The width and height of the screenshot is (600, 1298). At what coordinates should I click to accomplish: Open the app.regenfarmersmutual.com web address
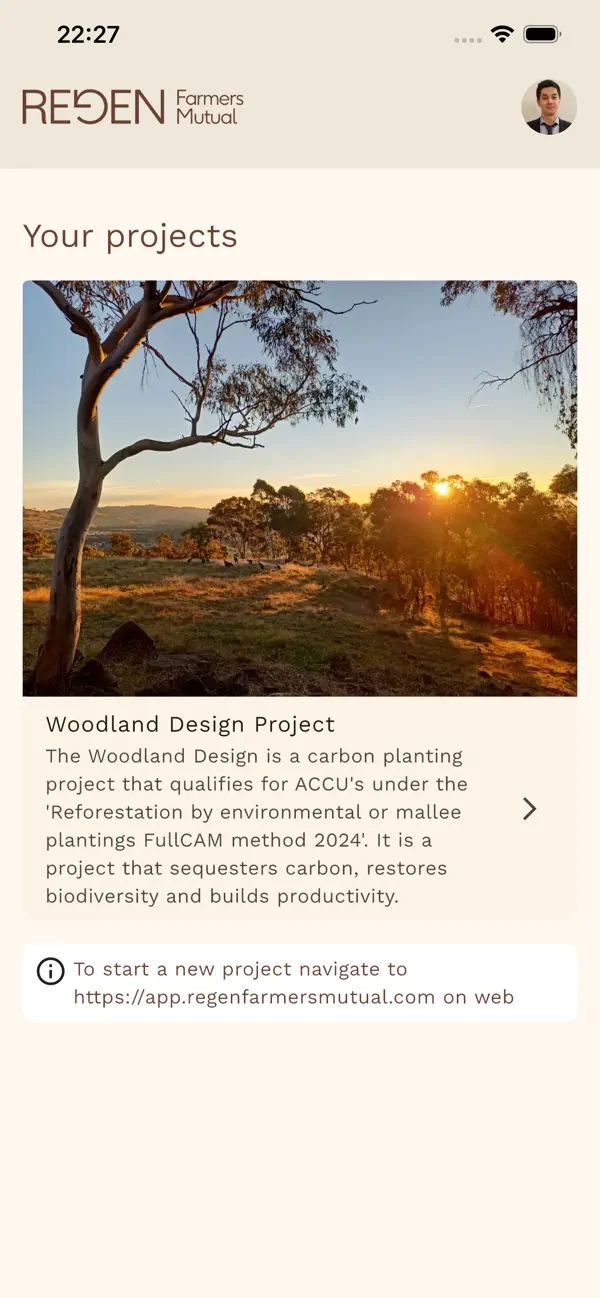click(x=254, y=997)
